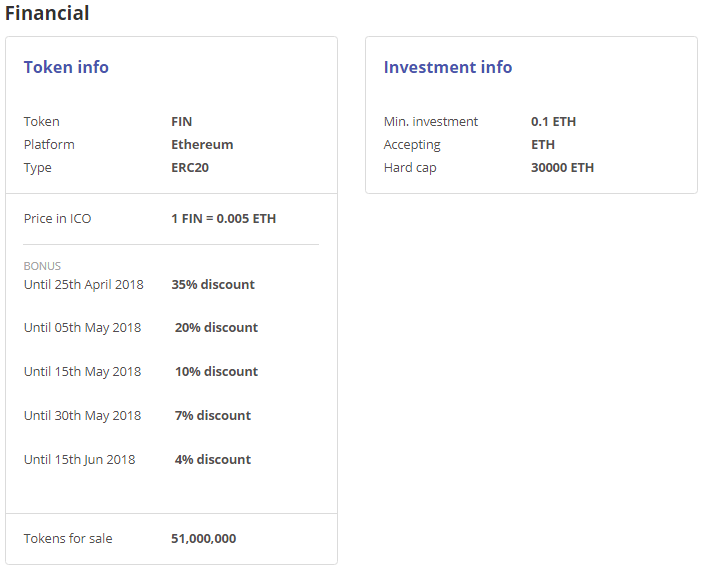Click the Ethereum platform value

click(202, 144)
